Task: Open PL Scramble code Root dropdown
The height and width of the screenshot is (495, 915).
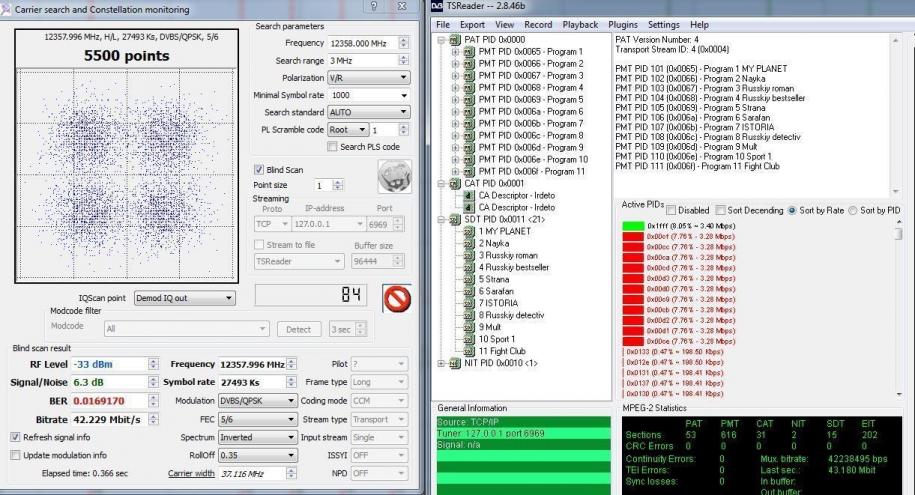Action: (x=348, y=130)
